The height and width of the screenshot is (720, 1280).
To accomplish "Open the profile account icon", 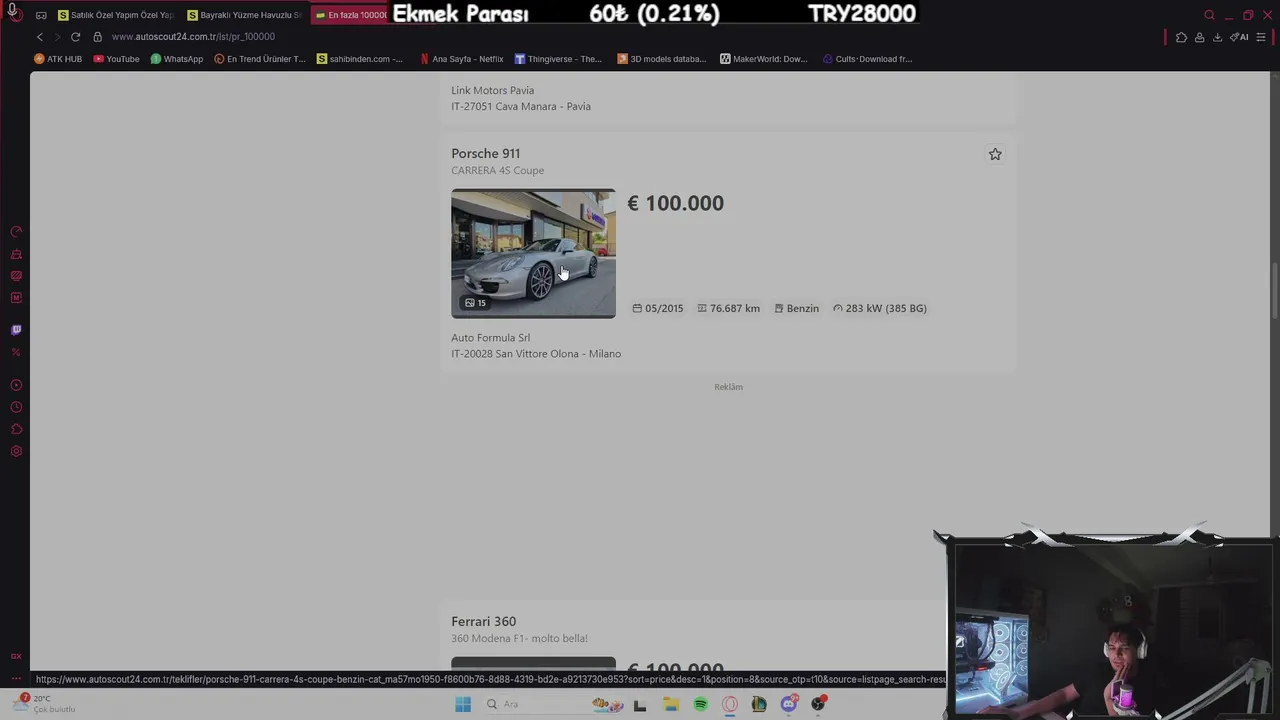I will click(1199, 37).
